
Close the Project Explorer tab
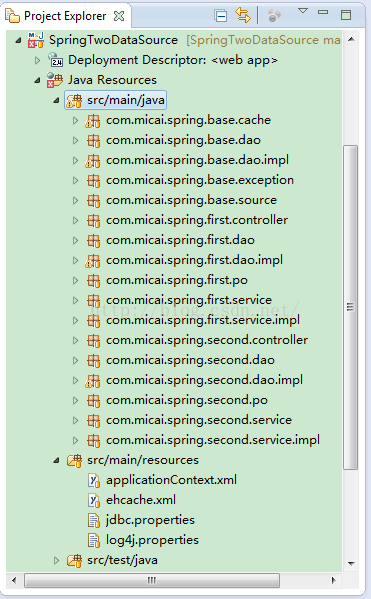tap(119, 16)
